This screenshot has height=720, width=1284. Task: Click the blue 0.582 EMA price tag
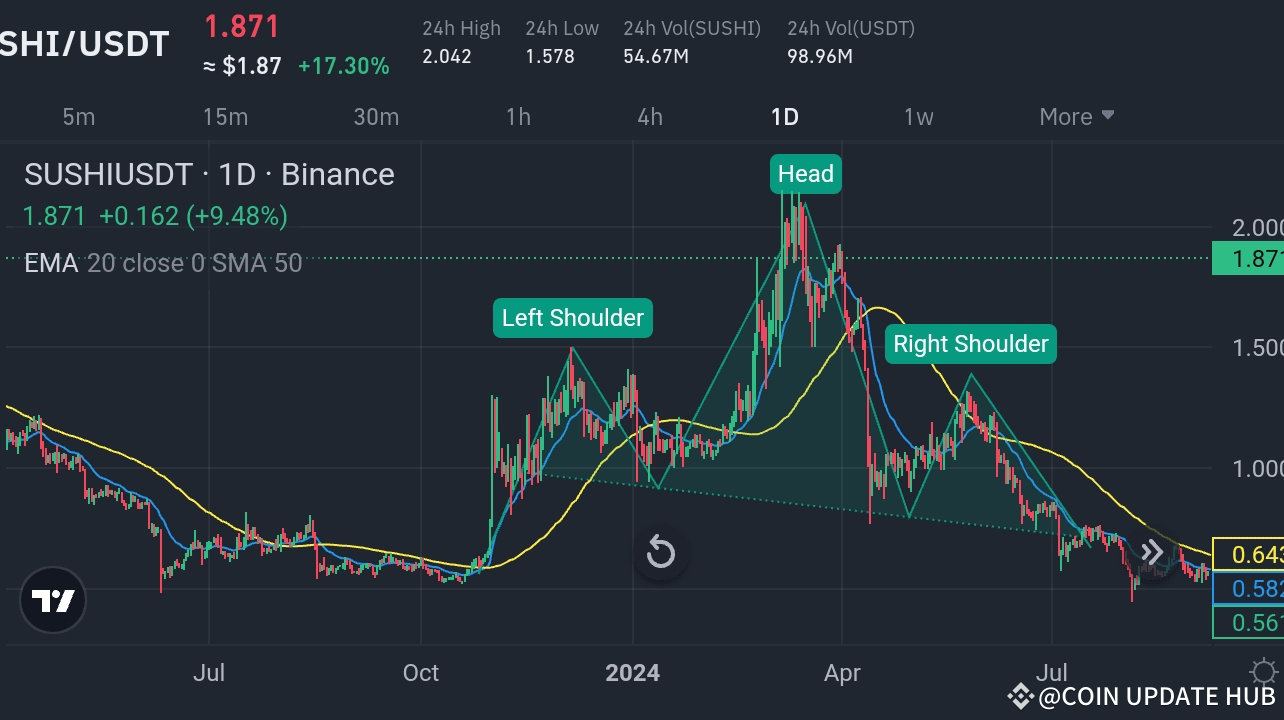(1247, 589)
